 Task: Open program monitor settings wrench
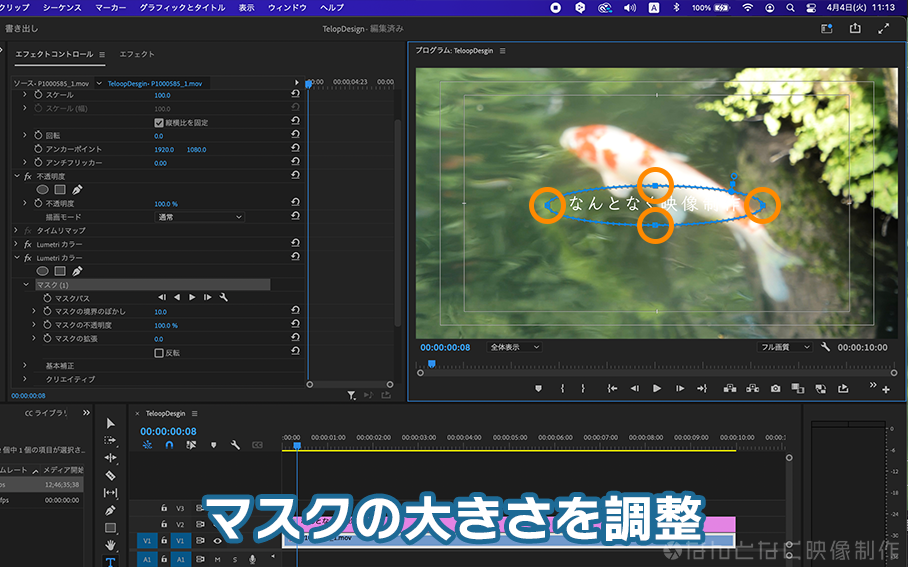pyautogui.click(x=825, y=347)
